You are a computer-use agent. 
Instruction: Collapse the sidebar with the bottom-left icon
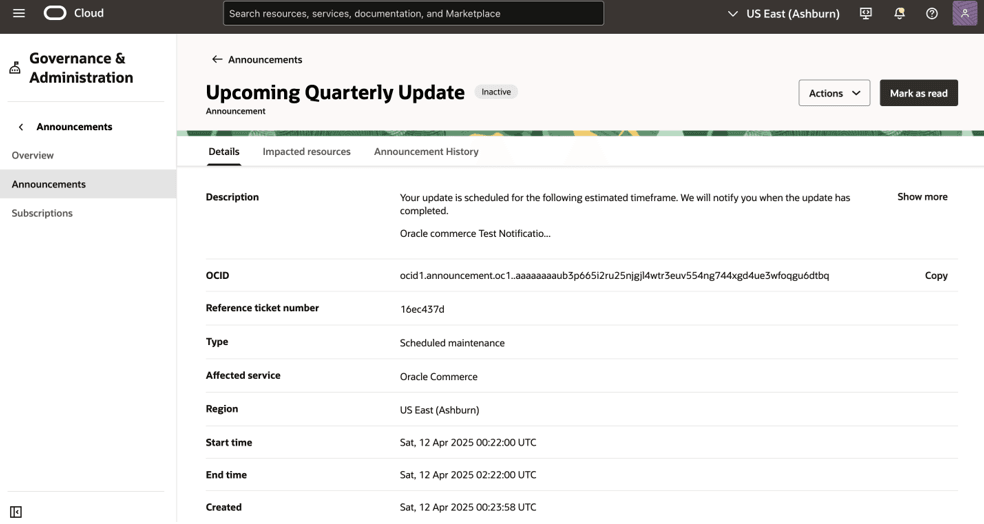(16, 512)
